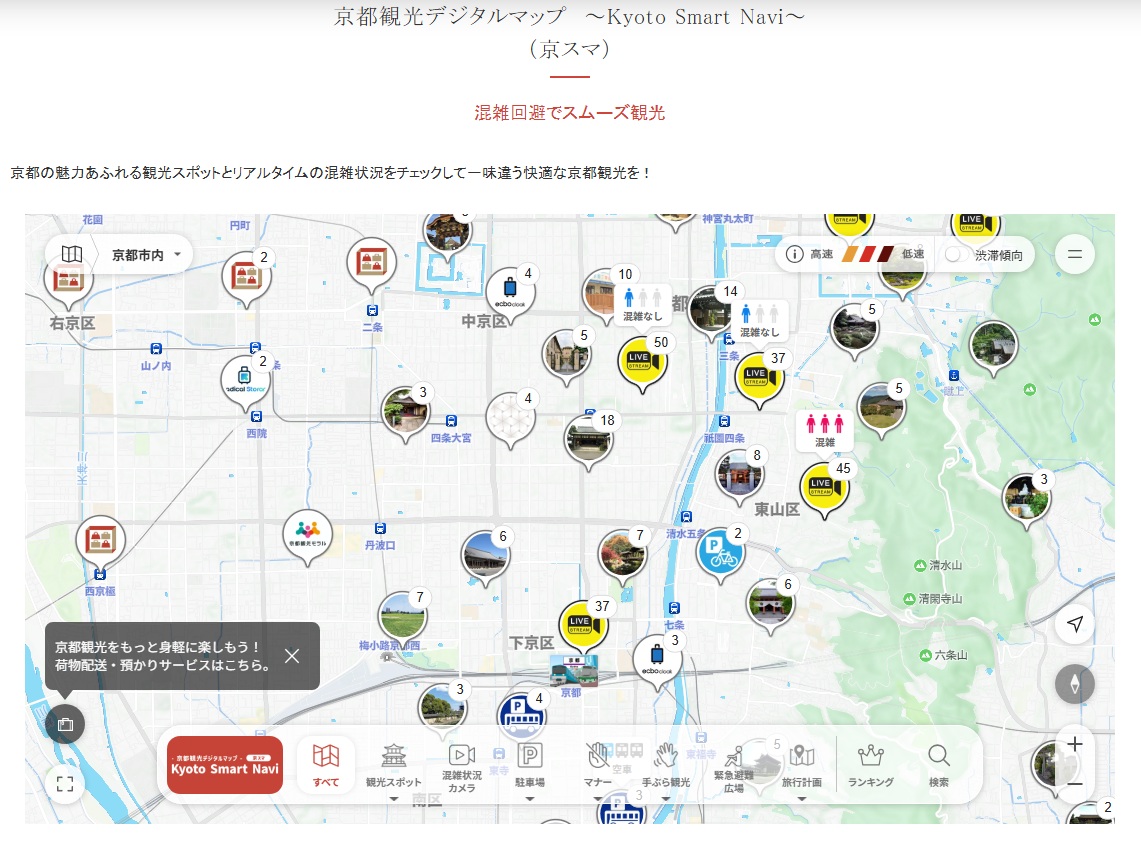Click the 緊急避難広場 evacuation icon
Viewport: 1141px width, 846px height.
pos(733,765)
